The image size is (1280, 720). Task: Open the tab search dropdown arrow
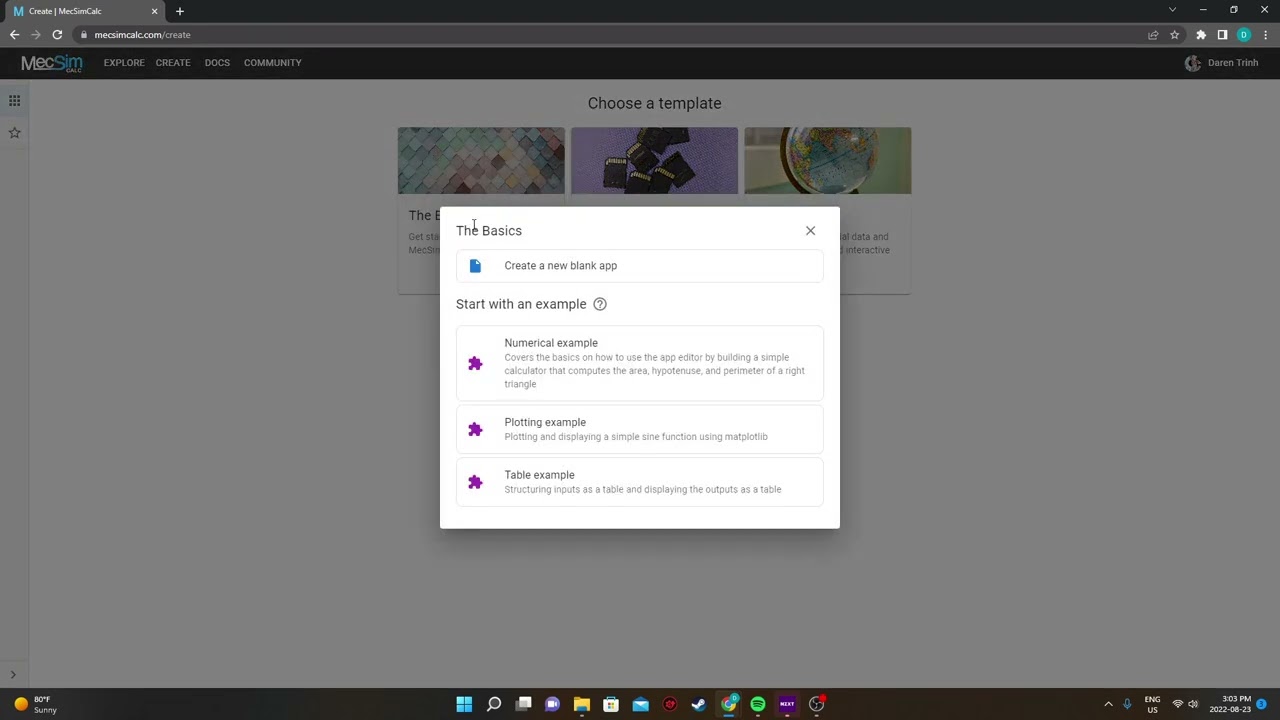[1172, 10]
